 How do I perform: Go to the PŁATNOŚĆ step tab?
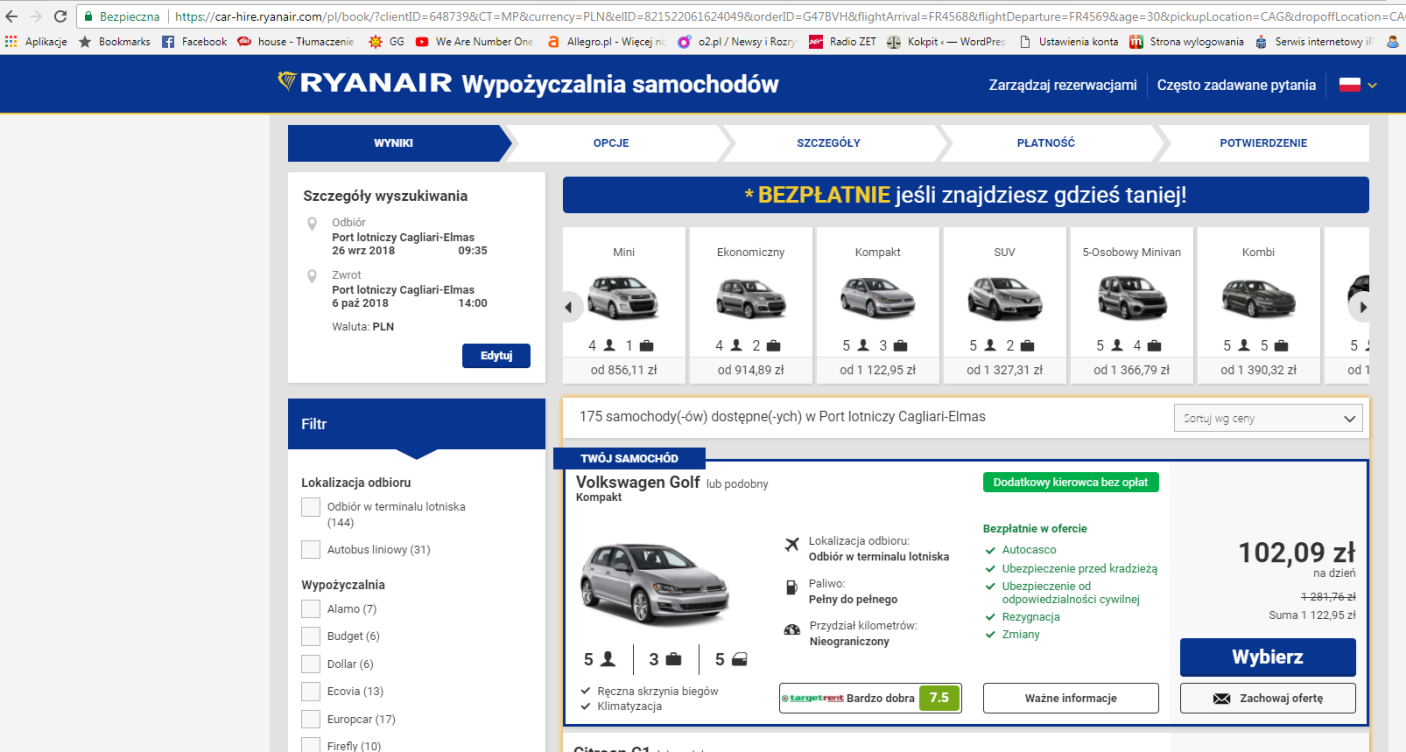1046,143
